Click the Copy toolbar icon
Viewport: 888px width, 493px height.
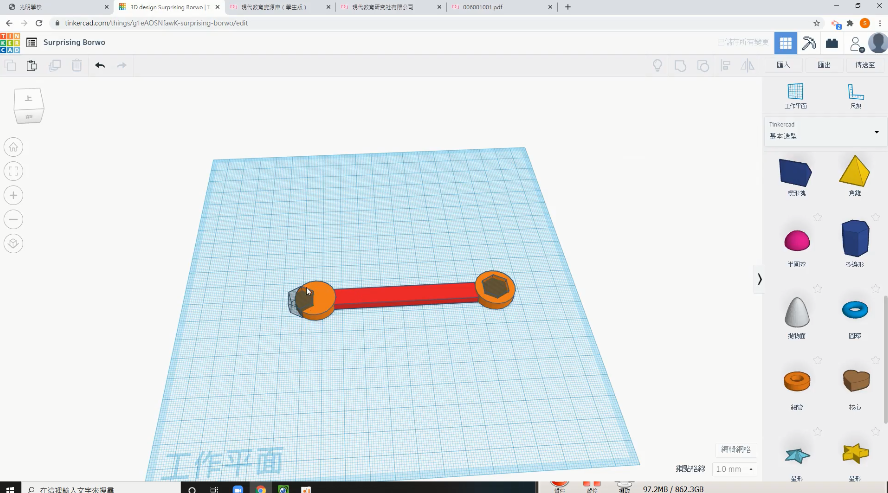pyautogui.click(x=10, y=66)
